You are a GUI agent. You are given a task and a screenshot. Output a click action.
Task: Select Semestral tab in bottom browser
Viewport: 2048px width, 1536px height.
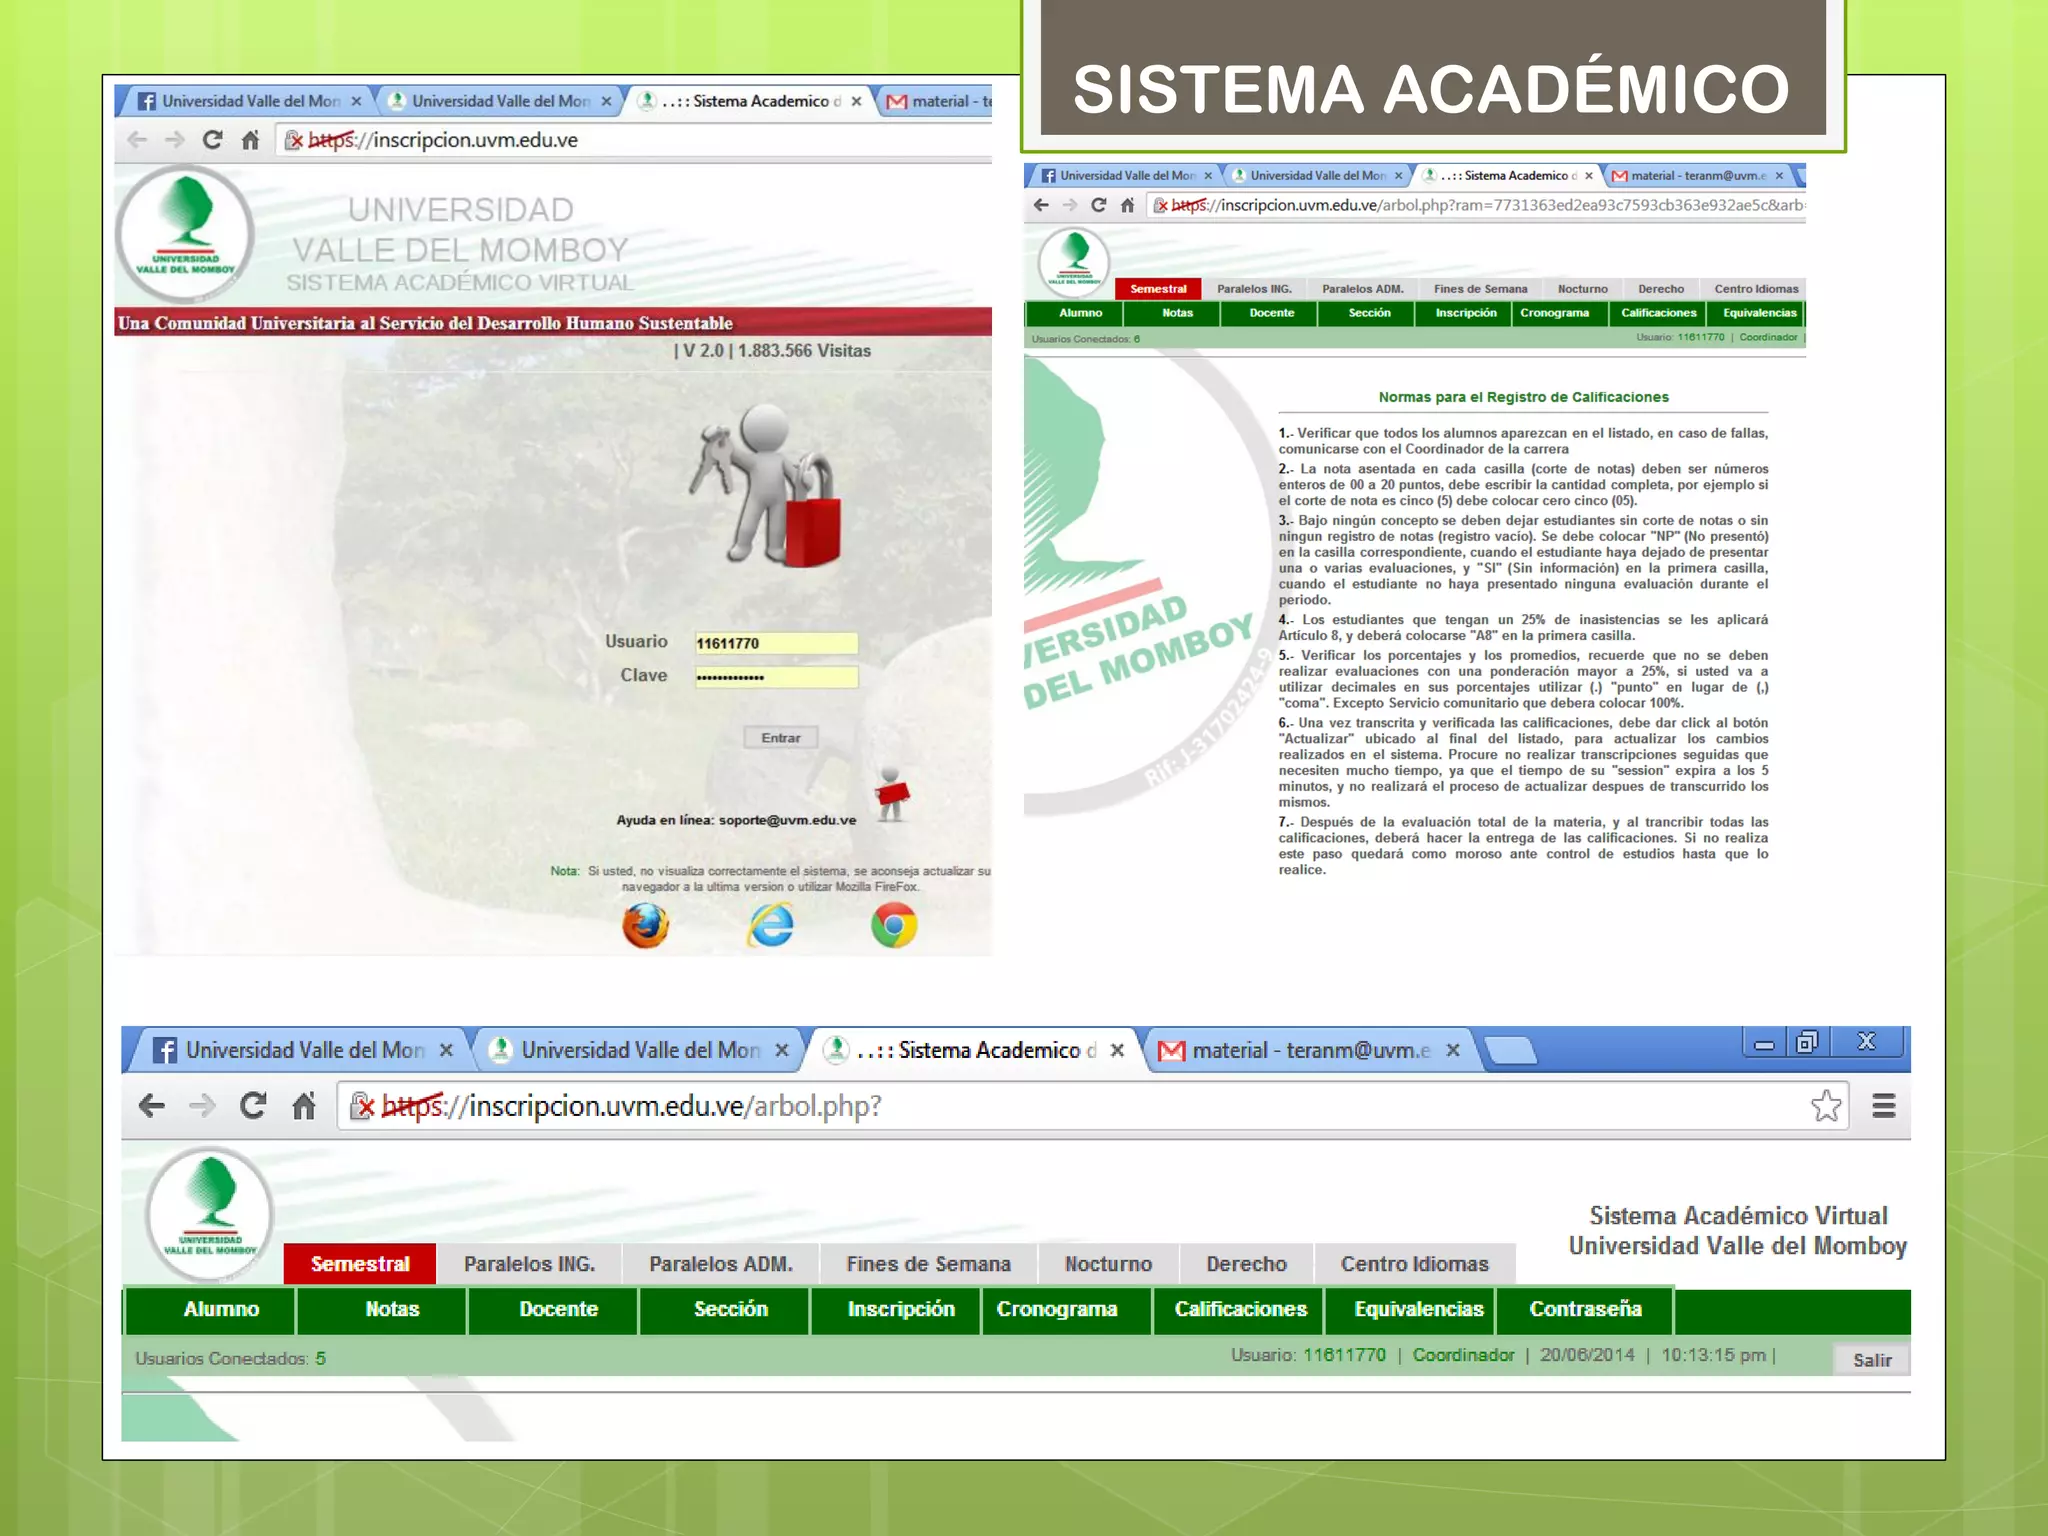coord(360,1264)
